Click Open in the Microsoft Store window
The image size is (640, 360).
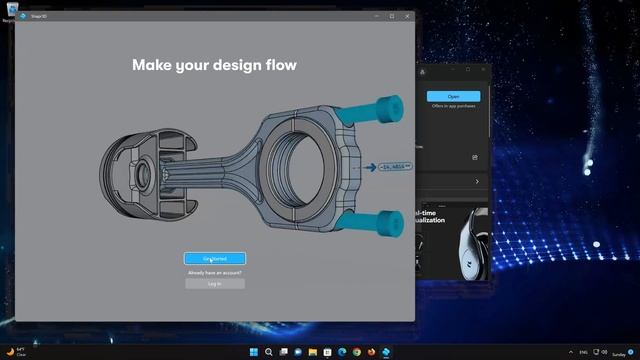(x=453, y=96)
